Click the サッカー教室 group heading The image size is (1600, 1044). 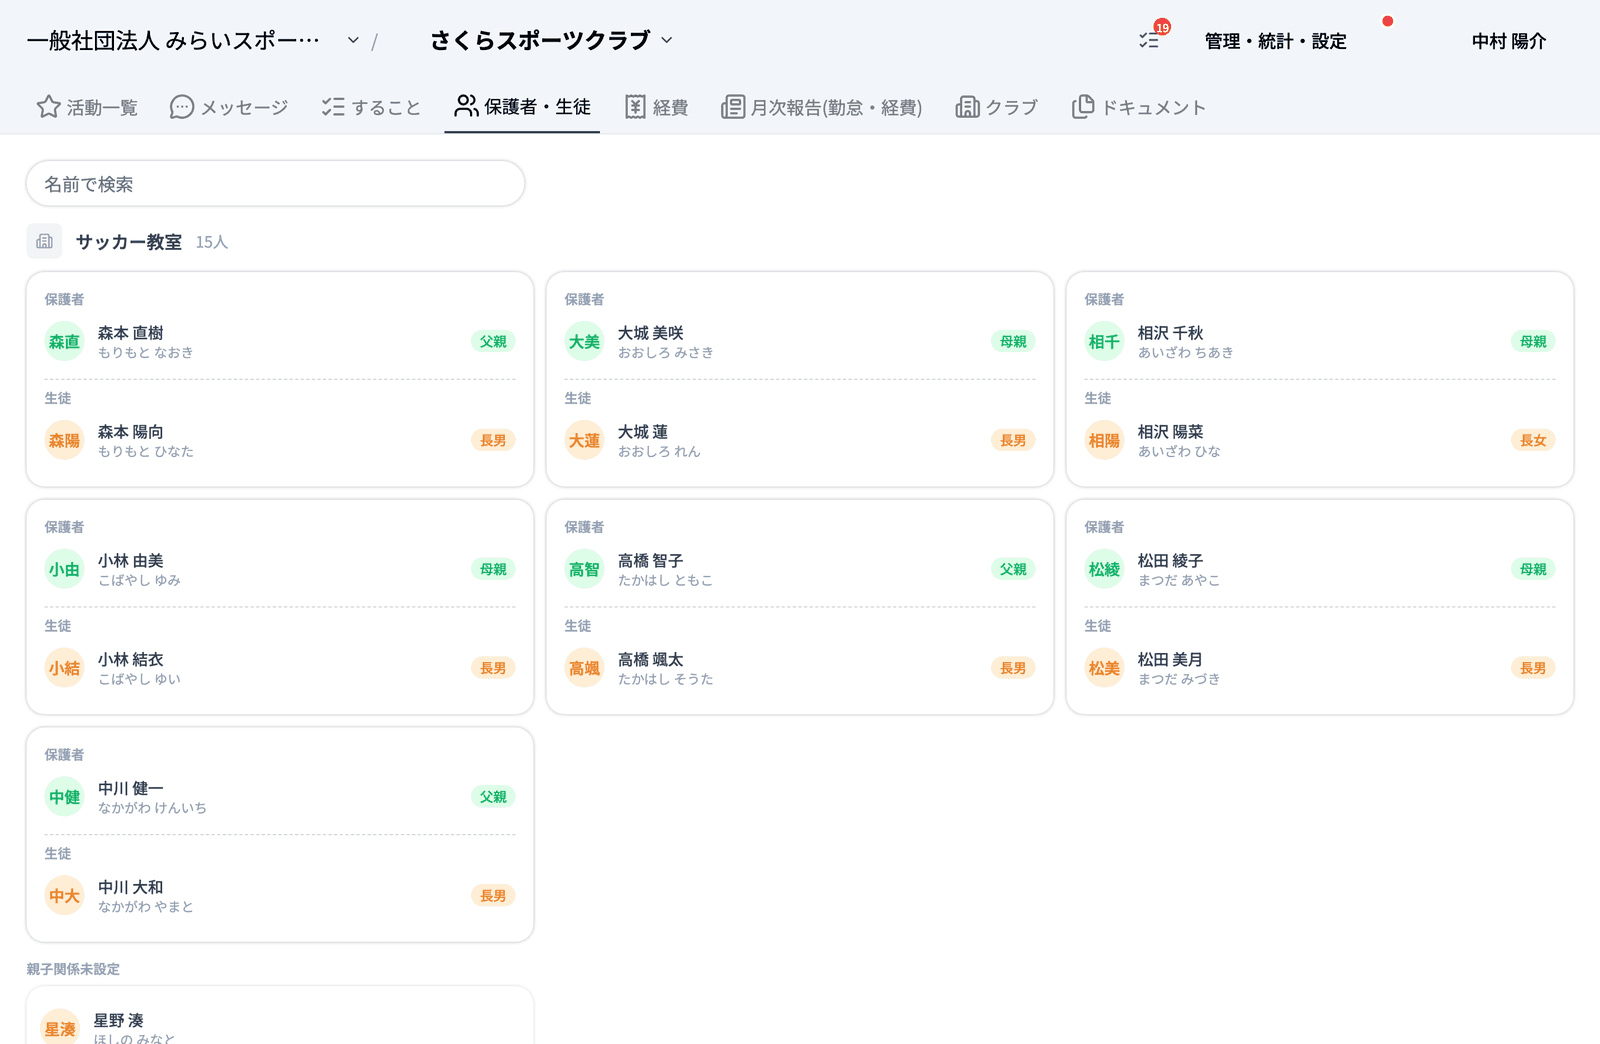click(x=129, y=242)
